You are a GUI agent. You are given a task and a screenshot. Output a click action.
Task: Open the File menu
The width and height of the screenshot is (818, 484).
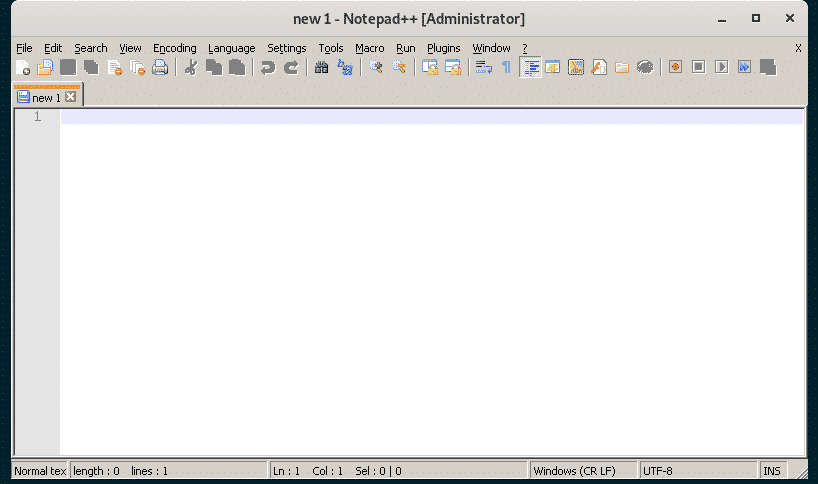[x=24, y=48]
